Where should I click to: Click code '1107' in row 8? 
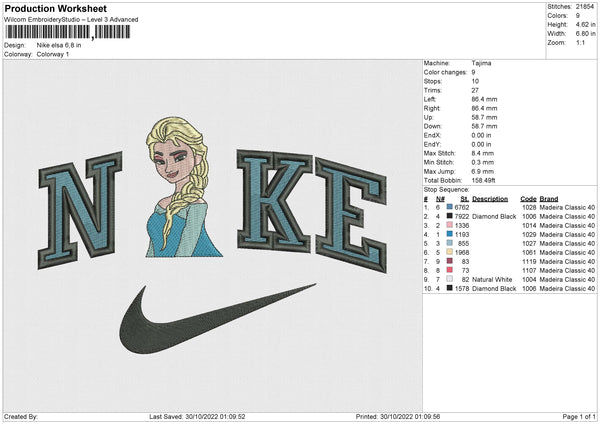(x=529, y=270)
